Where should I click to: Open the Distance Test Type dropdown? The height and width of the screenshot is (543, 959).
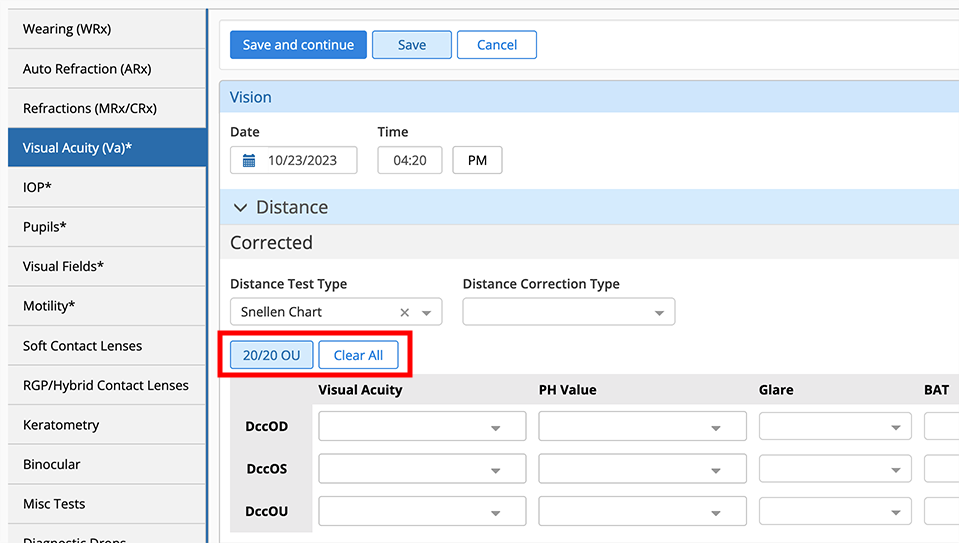pos(427,312)
